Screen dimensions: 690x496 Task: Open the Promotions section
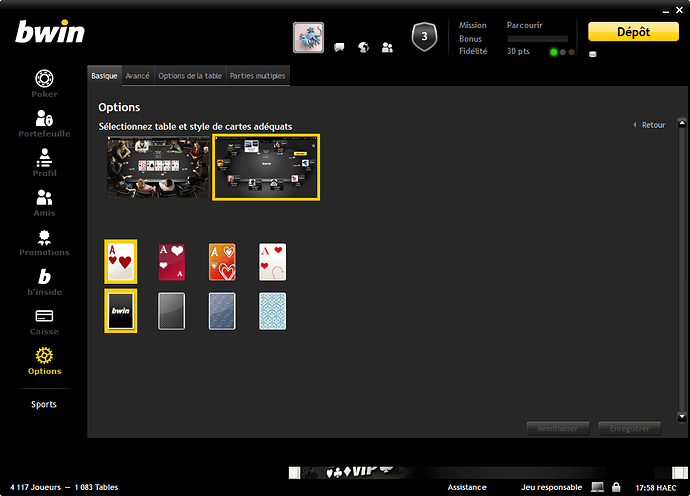click(44, 242)
